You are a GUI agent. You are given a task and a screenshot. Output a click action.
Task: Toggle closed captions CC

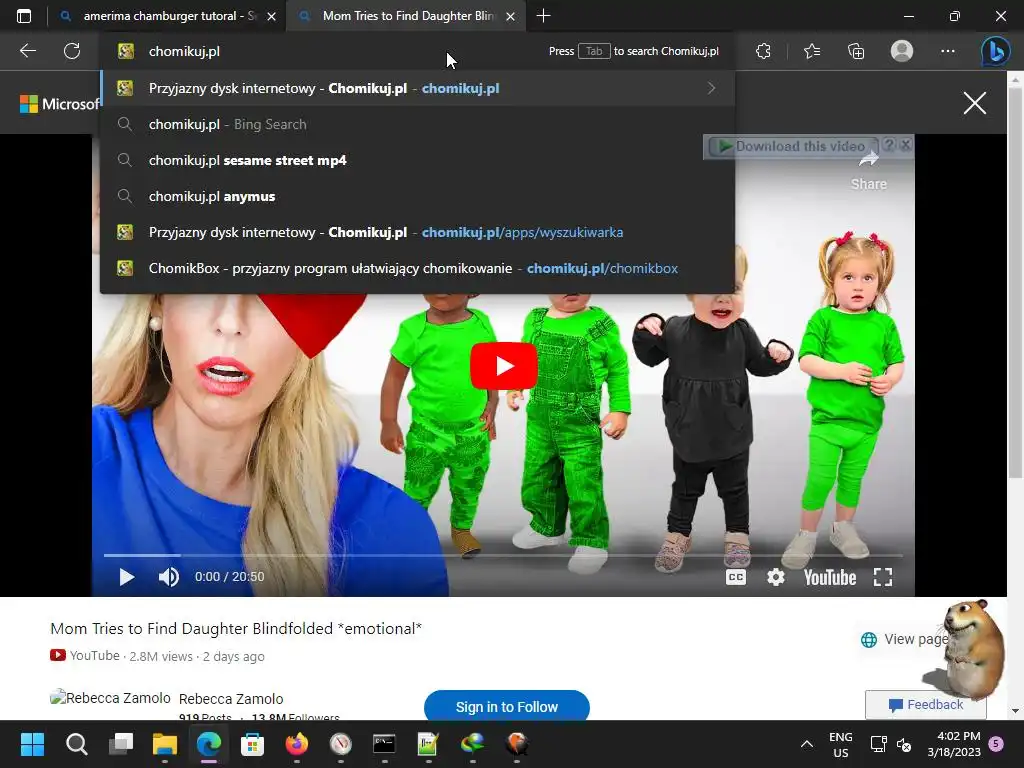(x=736, y=577)
